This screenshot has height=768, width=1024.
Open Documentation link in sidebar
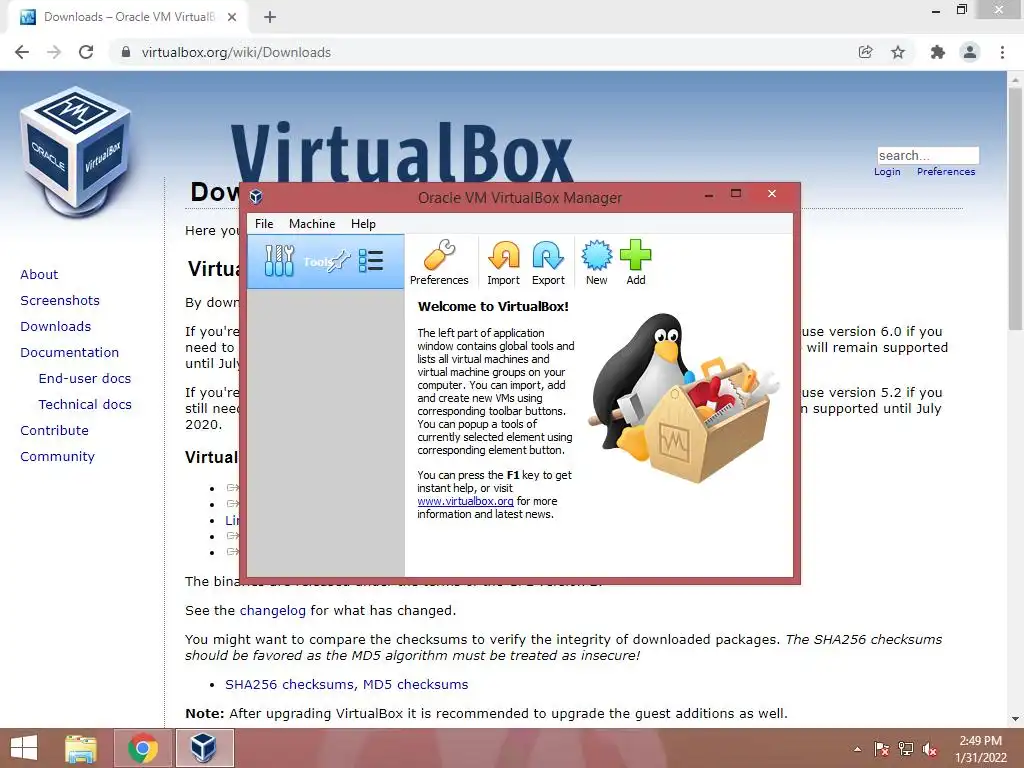69,353
